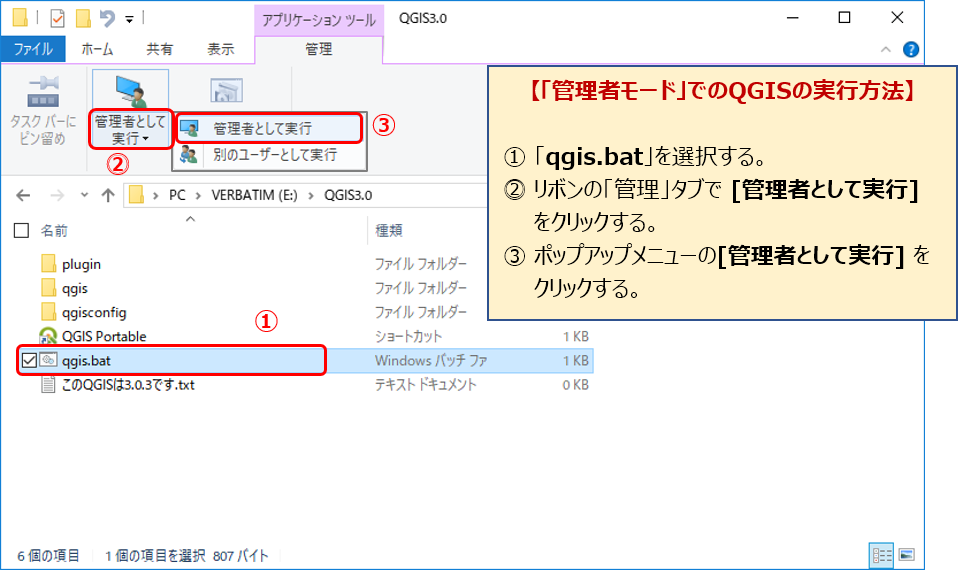
Task: Switch to the 共有 ribbon tab
Action: click(159, 49)
